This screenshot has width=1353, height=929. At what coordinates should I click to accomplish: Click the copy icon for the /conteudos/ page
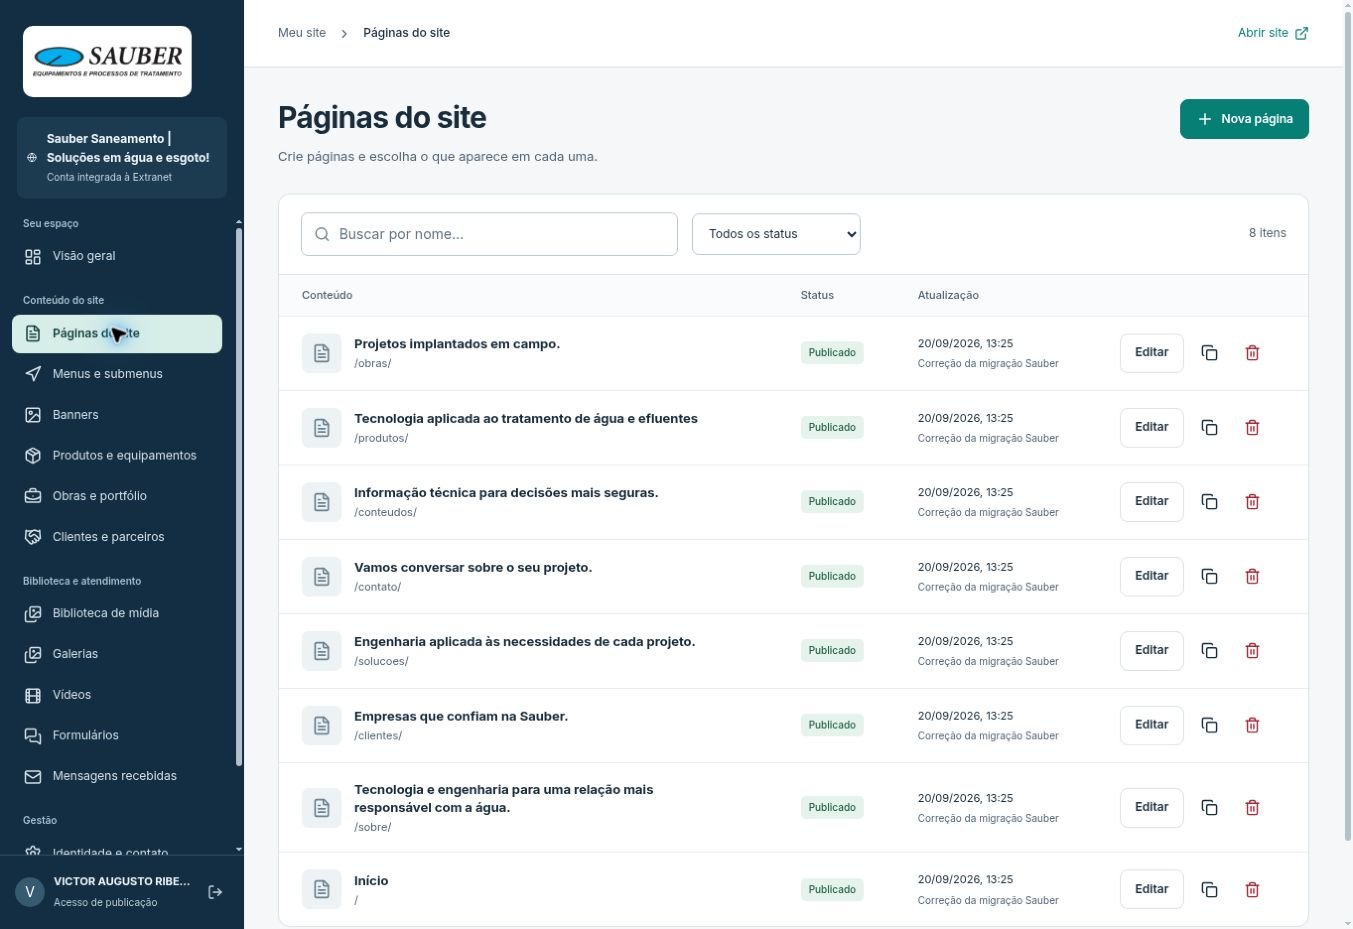(x=1209, y=502)
